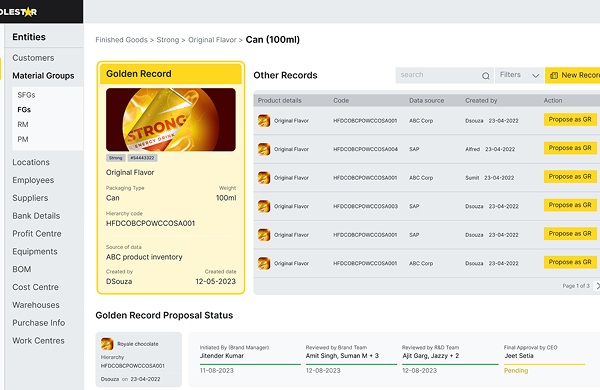Click ABC product inventory source text
This screenshot has height=390, width=600.
click(144, 257)
